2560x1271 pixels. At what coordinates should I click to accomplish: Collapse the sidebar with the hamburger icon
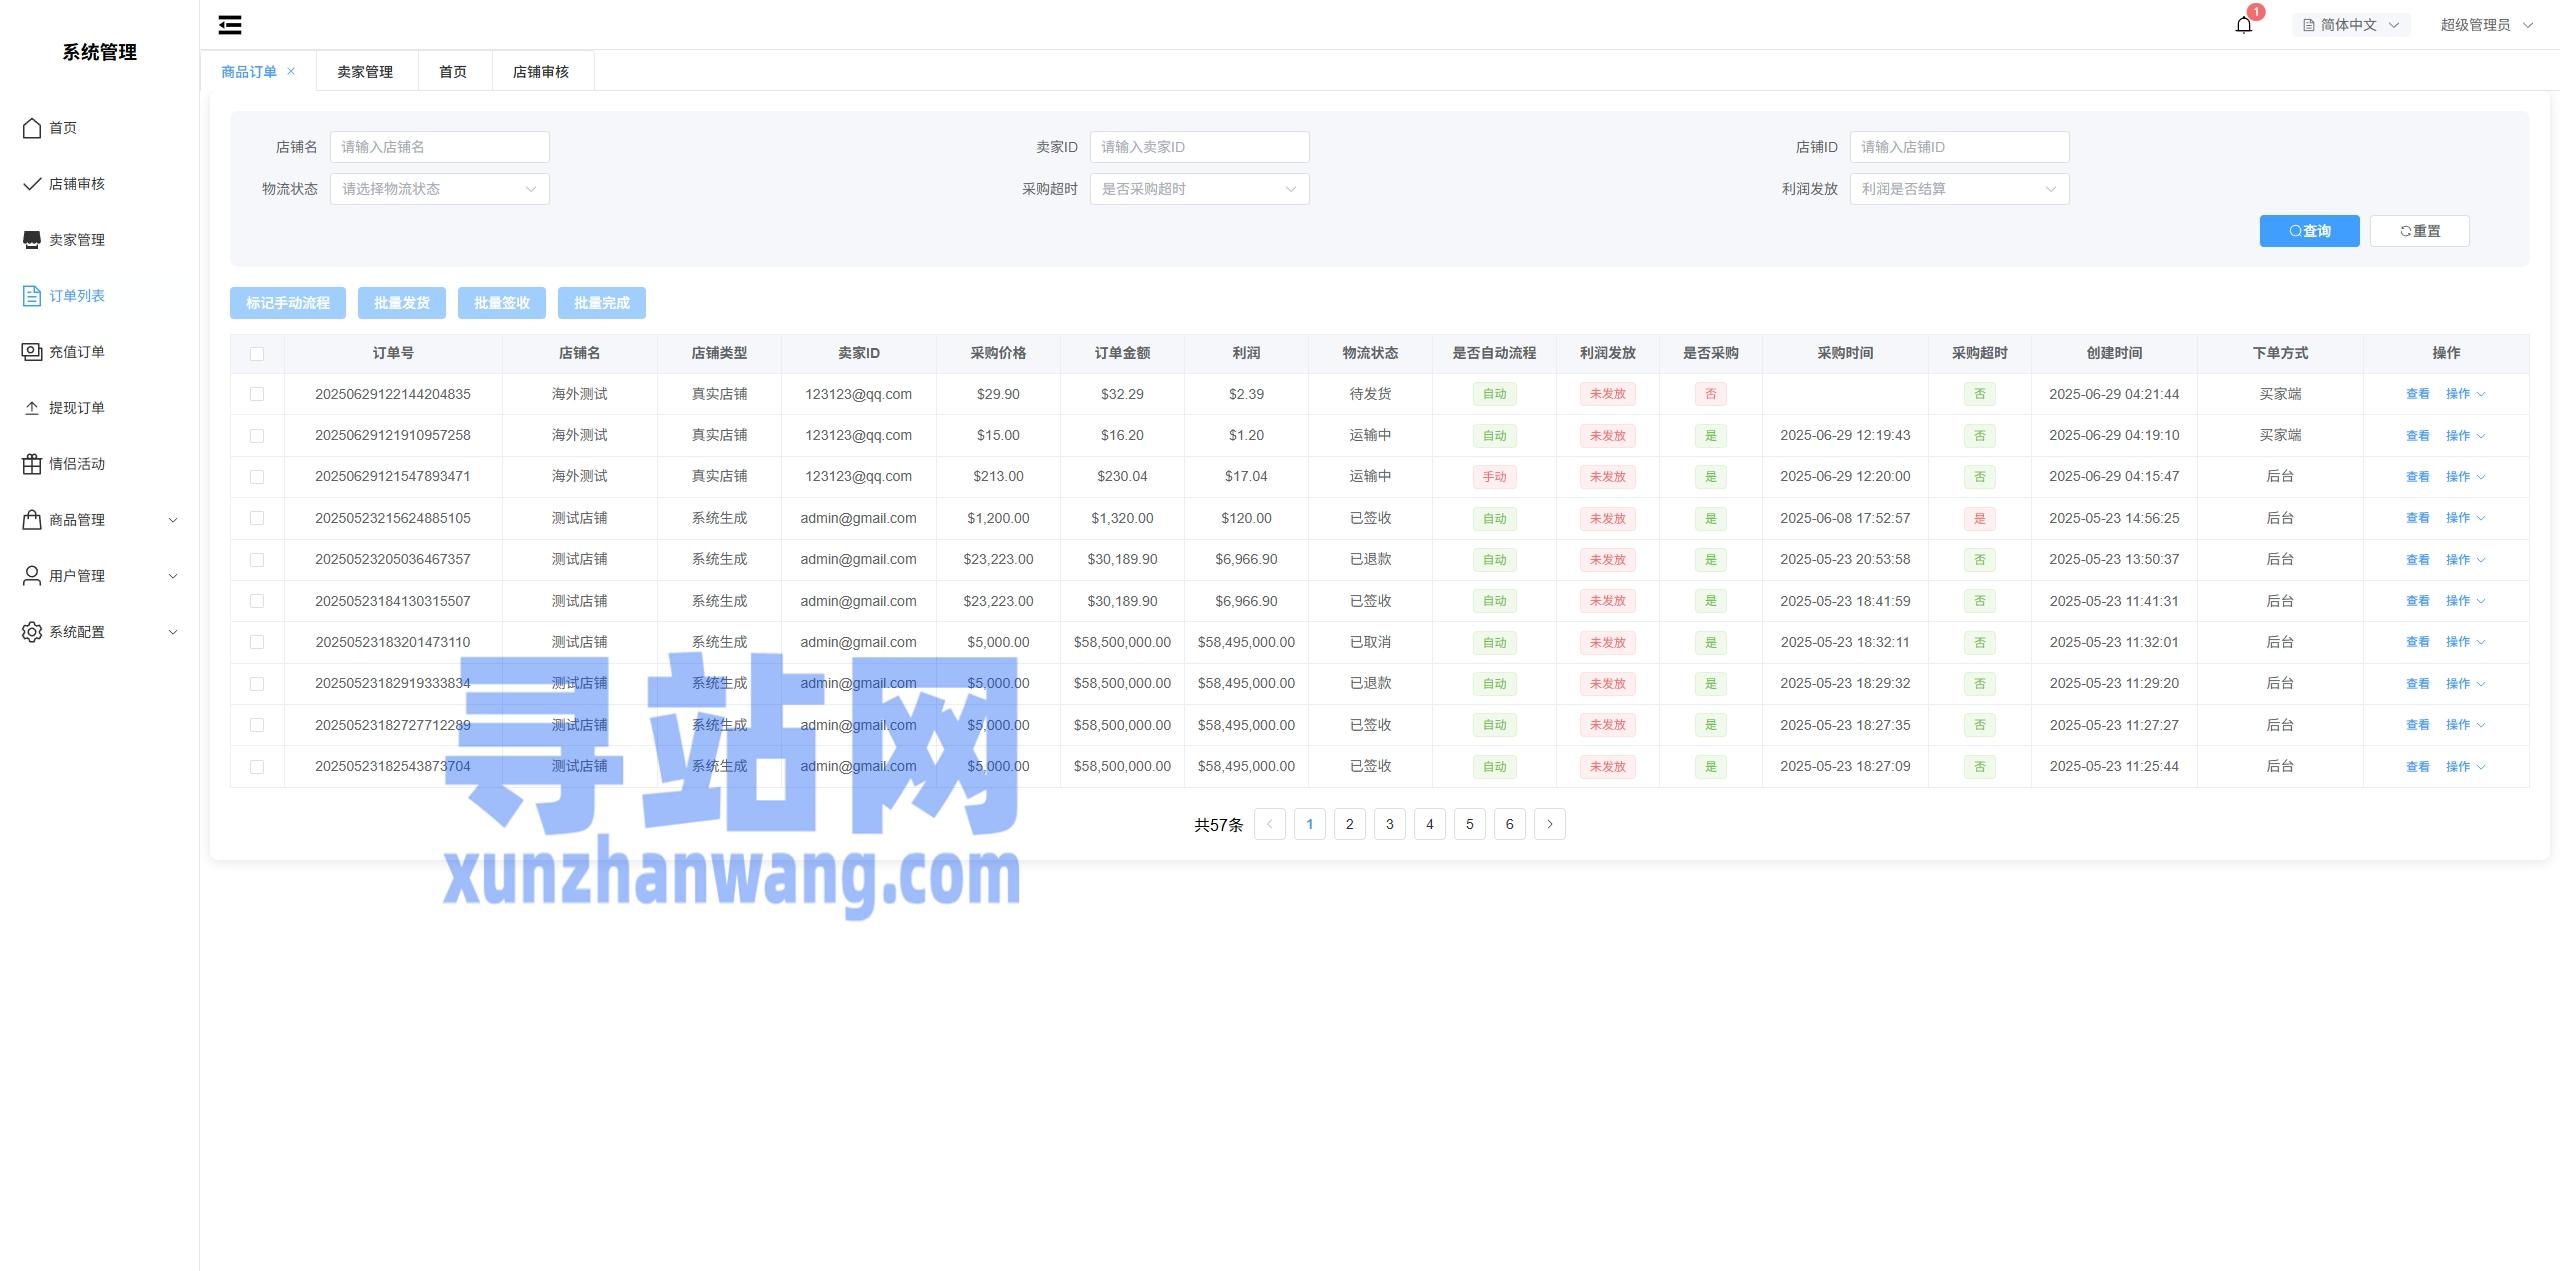tap(230, 25)
